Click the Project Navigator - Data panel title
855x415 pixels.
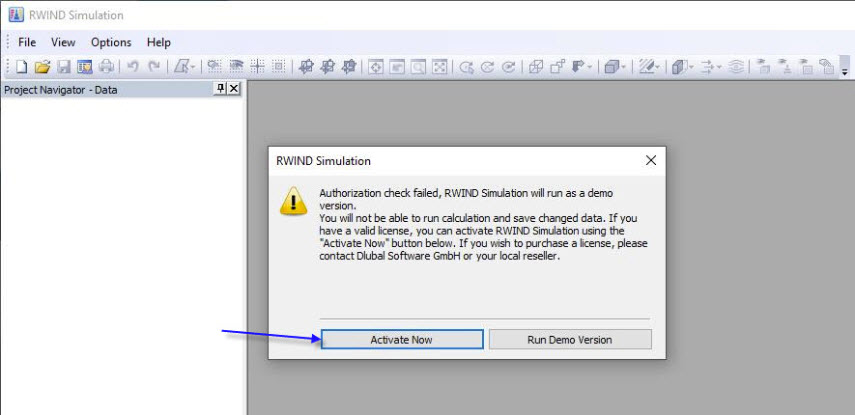(61, 90)
